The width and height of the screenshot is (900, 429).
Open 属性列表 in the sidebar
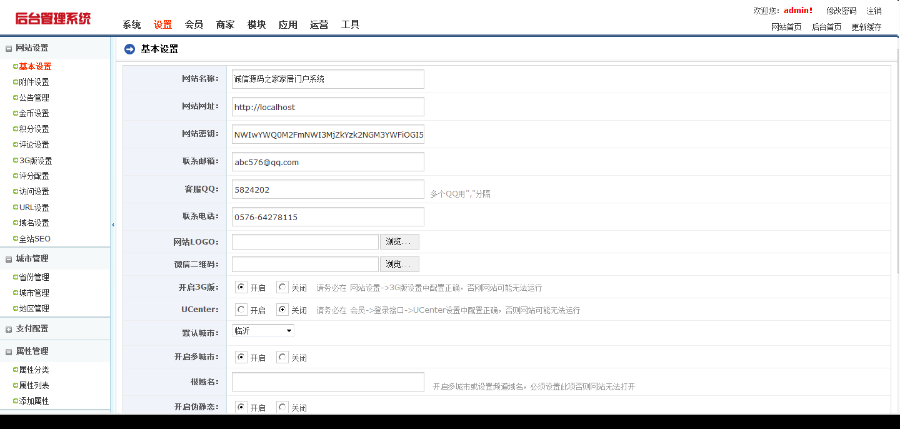pyautogui.click(x=34, y=385)
